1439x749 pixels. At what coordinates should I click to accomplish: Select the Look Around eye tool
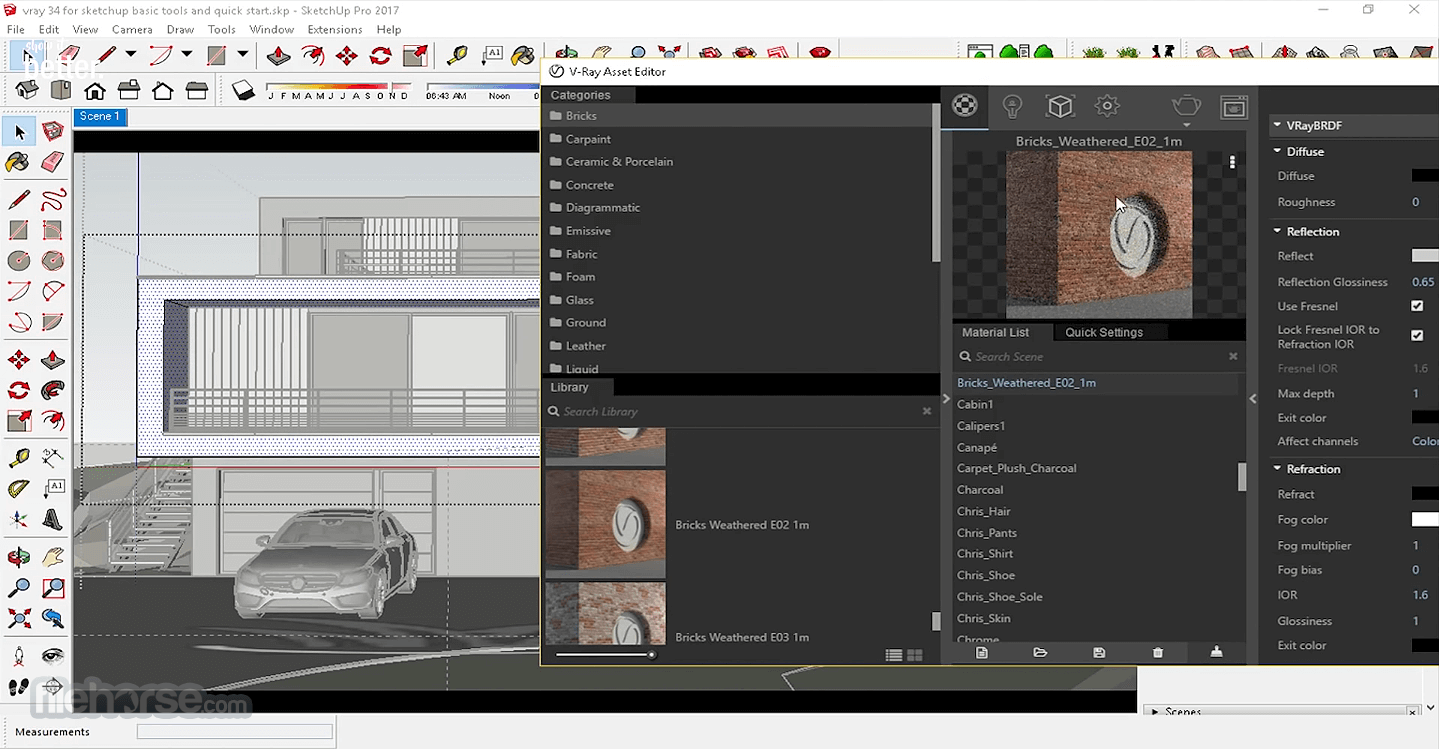(x=53, y=656)
